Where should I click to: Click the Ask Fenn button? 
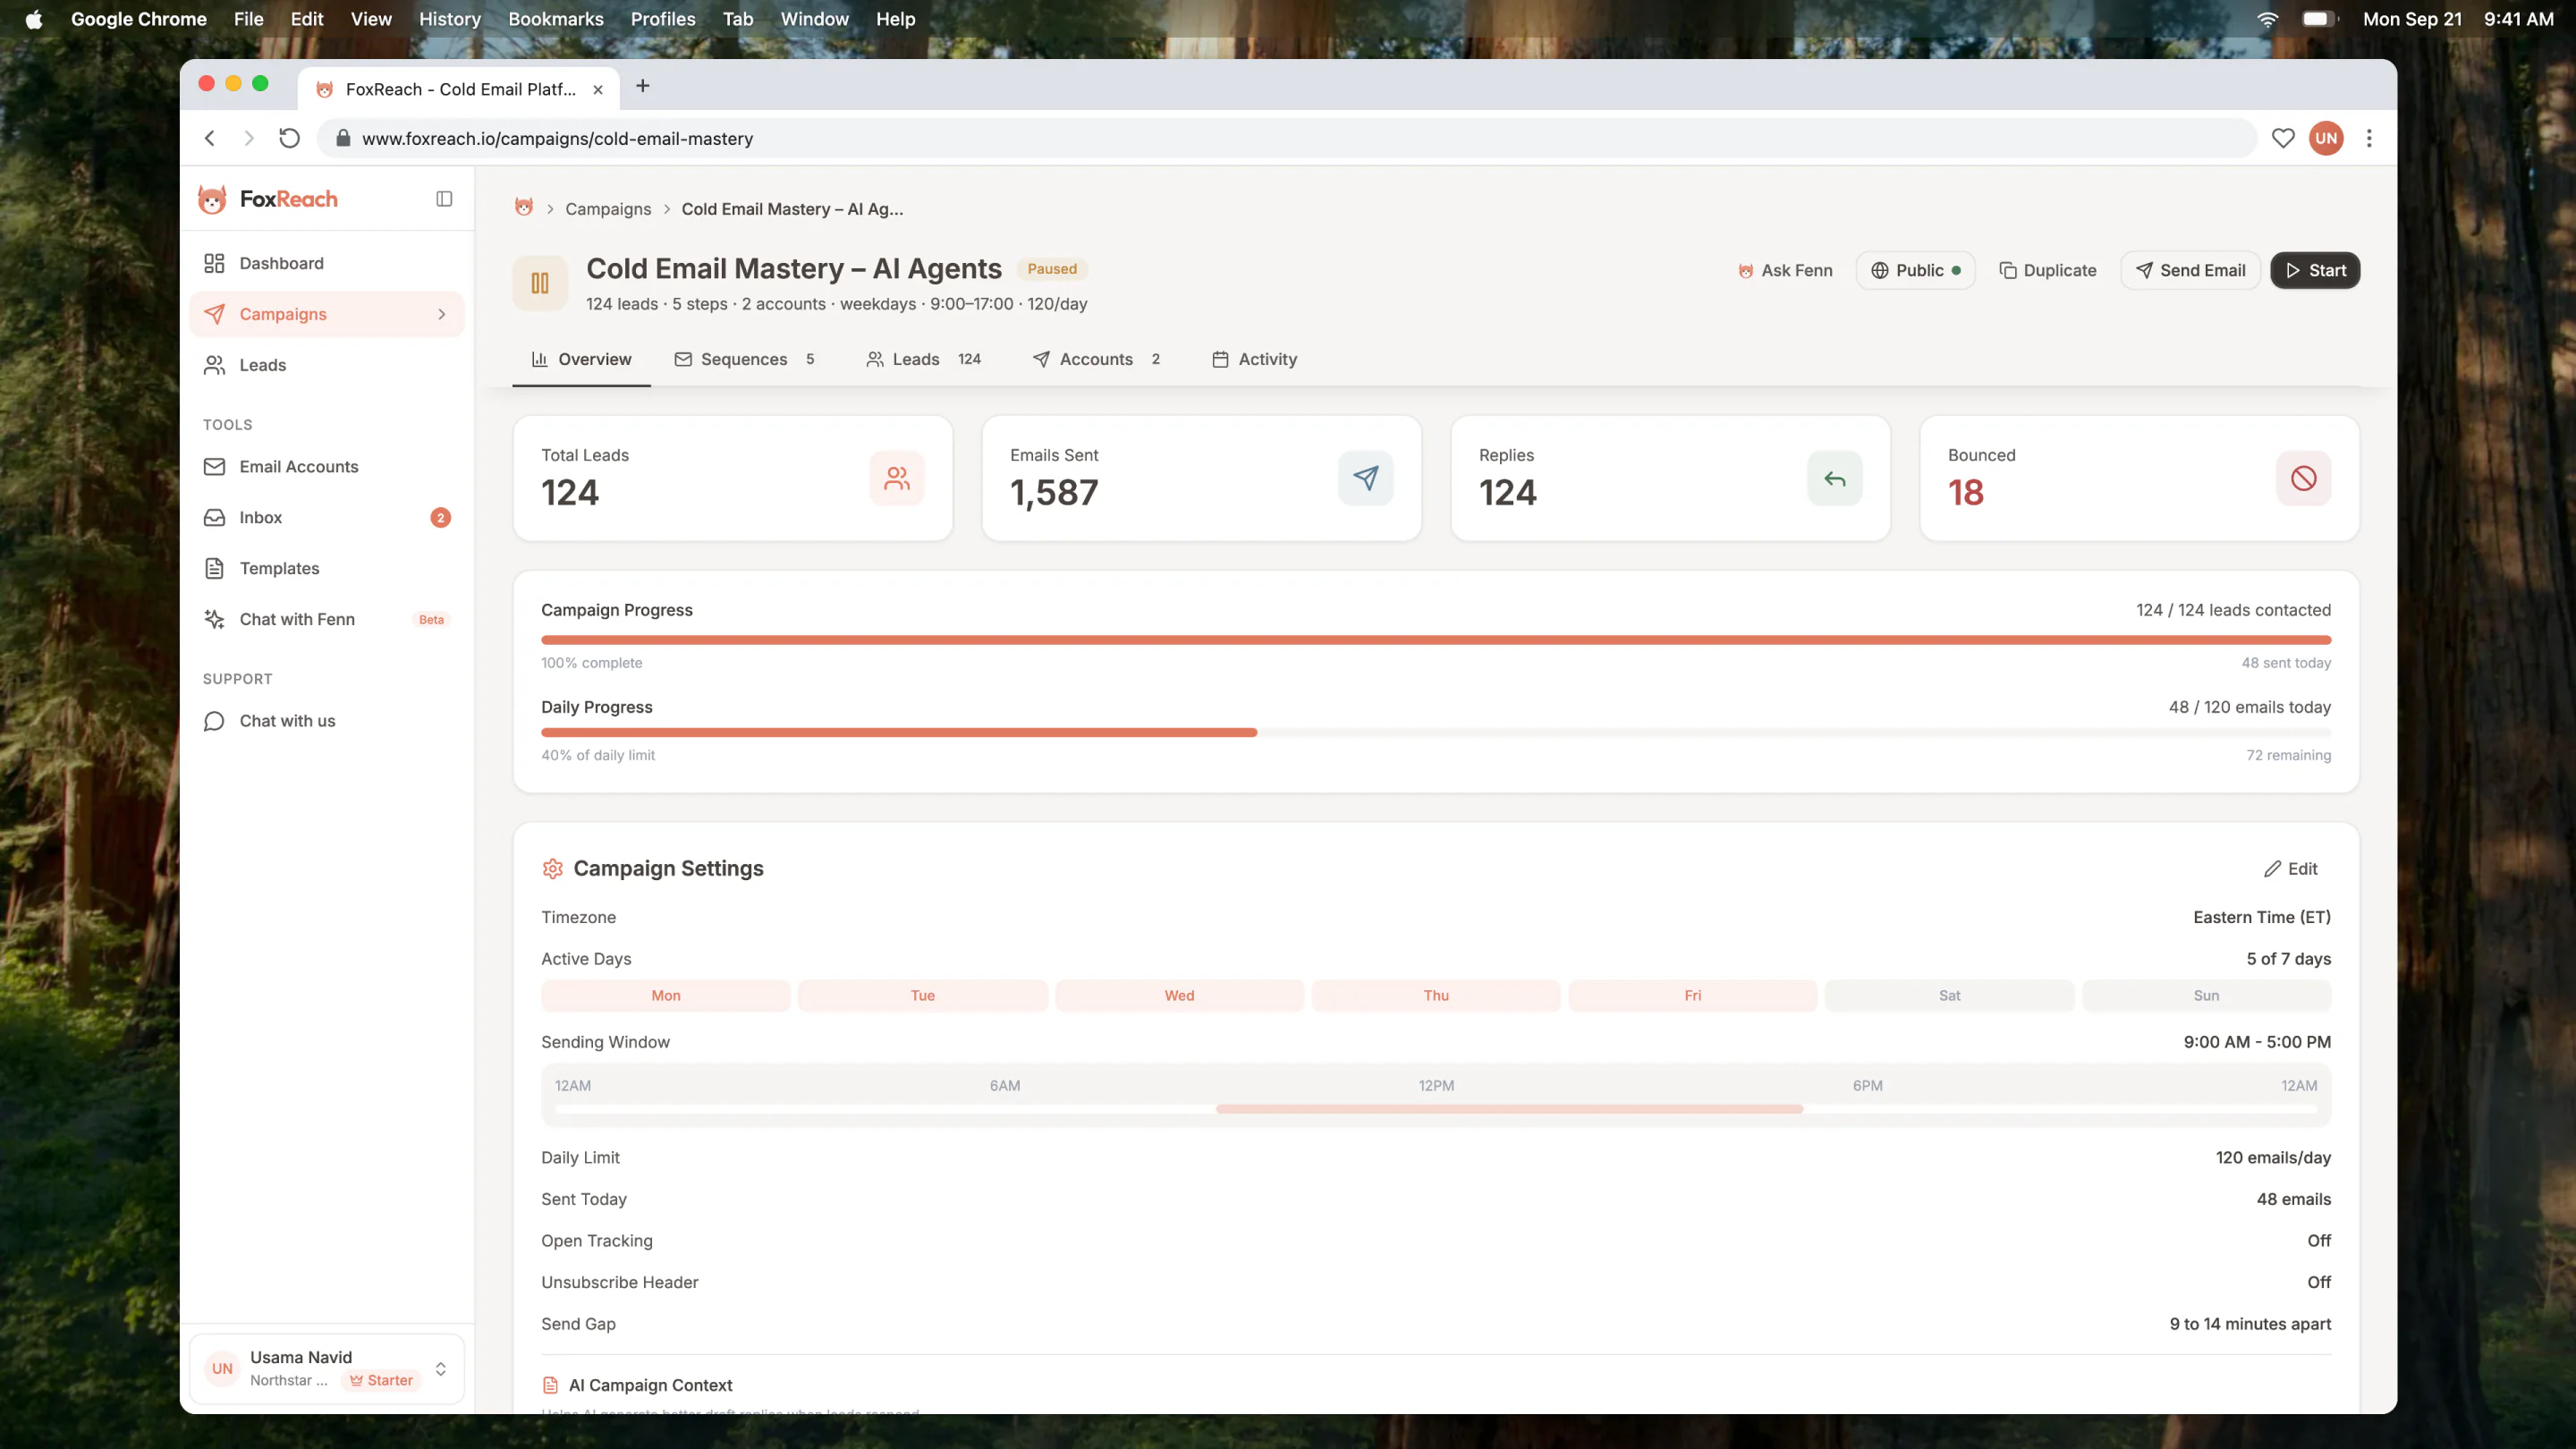pyautogui.click(x=1785, y=270)
